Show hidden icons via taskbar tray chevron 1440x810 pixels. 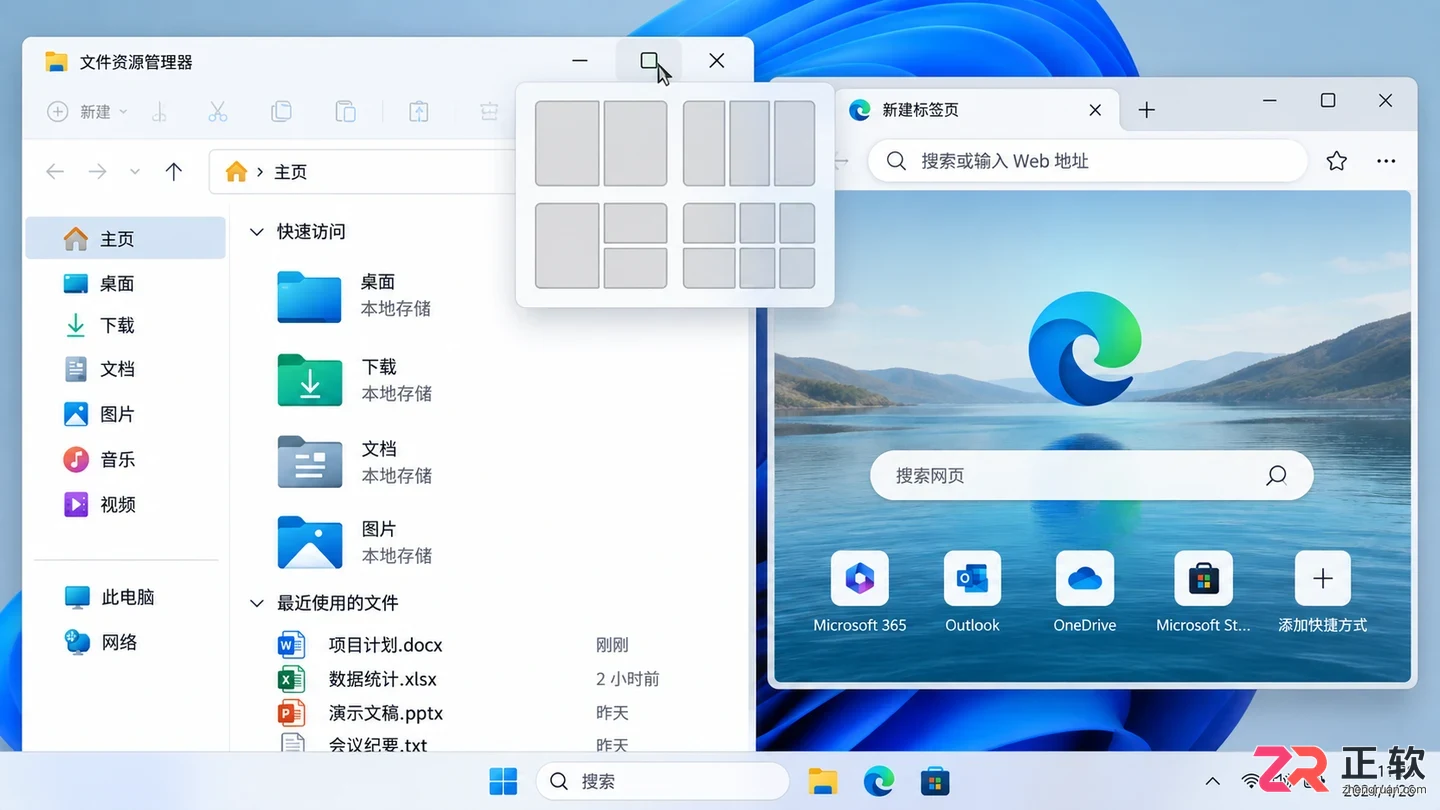(1212, 781)
